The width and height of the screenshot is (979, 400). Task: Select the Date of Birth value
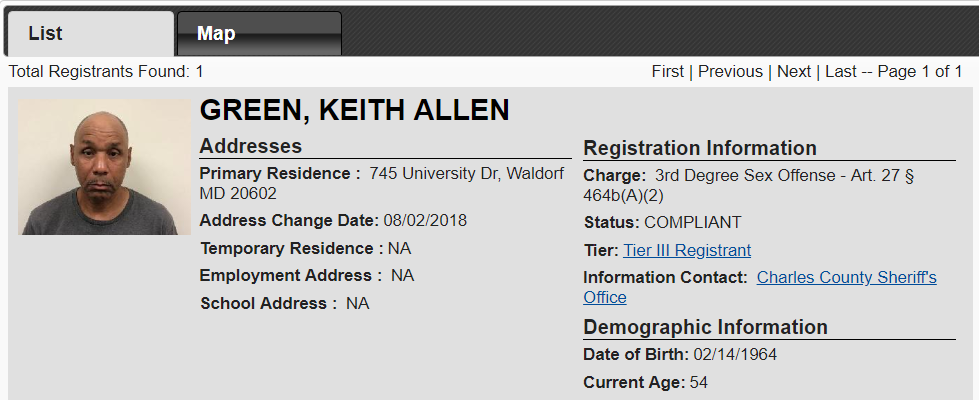735,355
